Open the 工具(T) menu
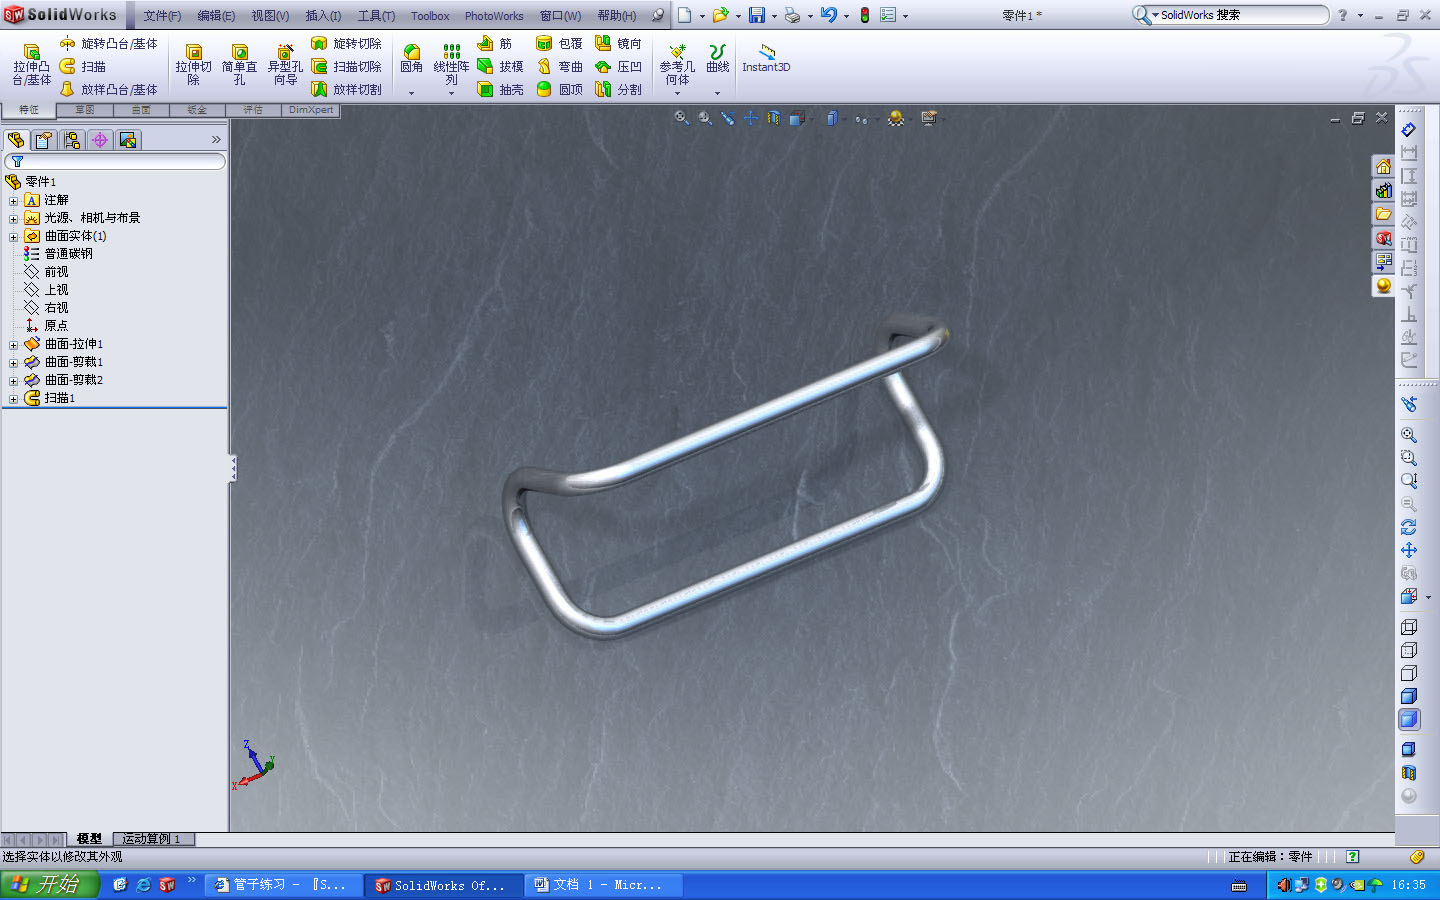This screenshot has width=1440, height=900. coord(376,16)
